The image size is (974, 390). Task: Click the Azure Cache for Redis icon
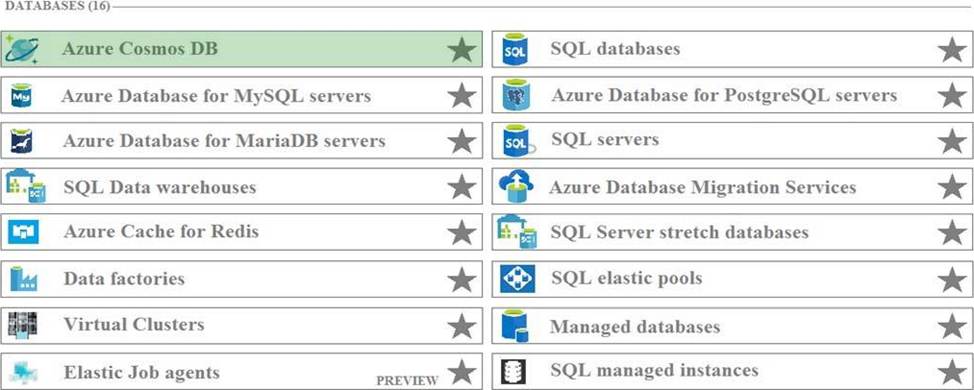[x=24, y=232]
